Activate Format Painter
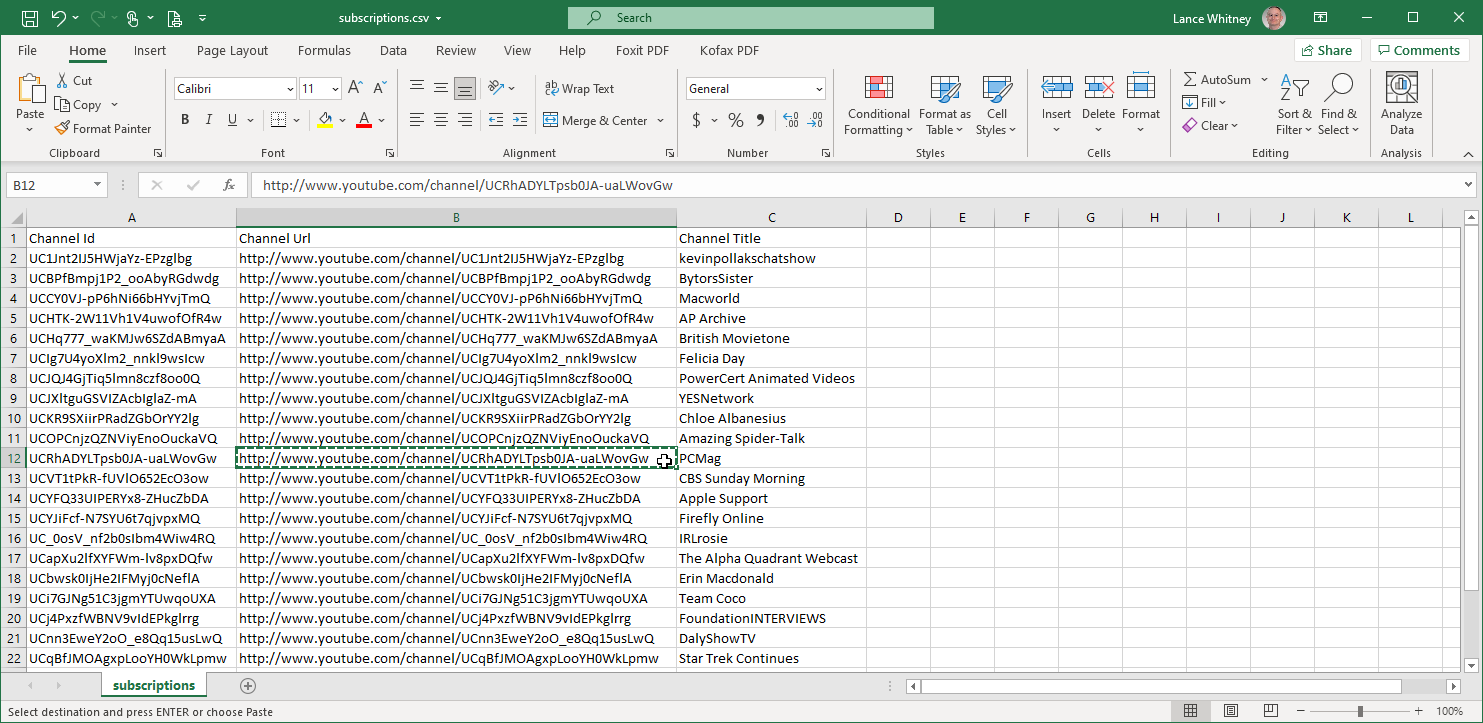 point(103,128)
